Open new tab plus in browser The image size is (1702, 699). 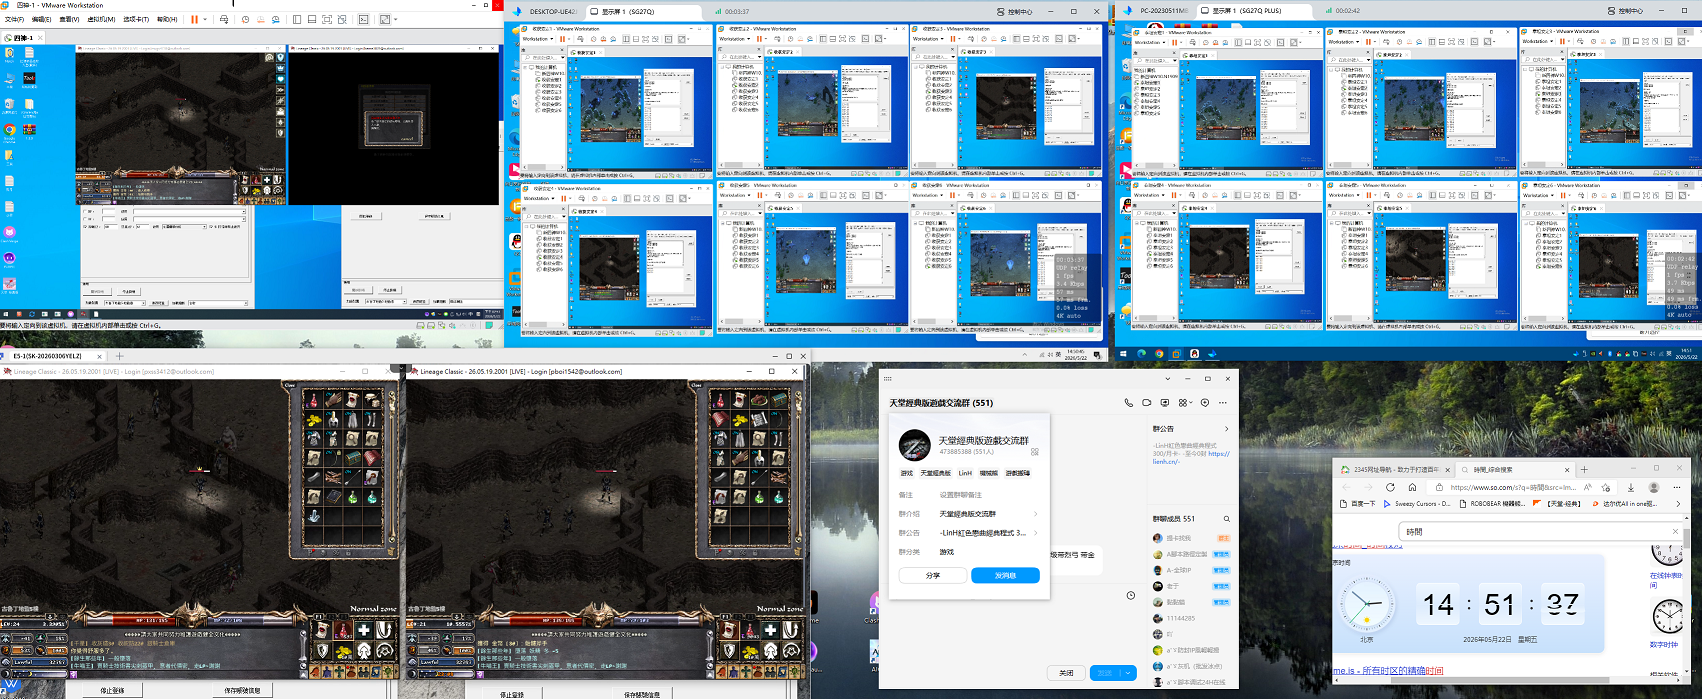click(1584, 469)
